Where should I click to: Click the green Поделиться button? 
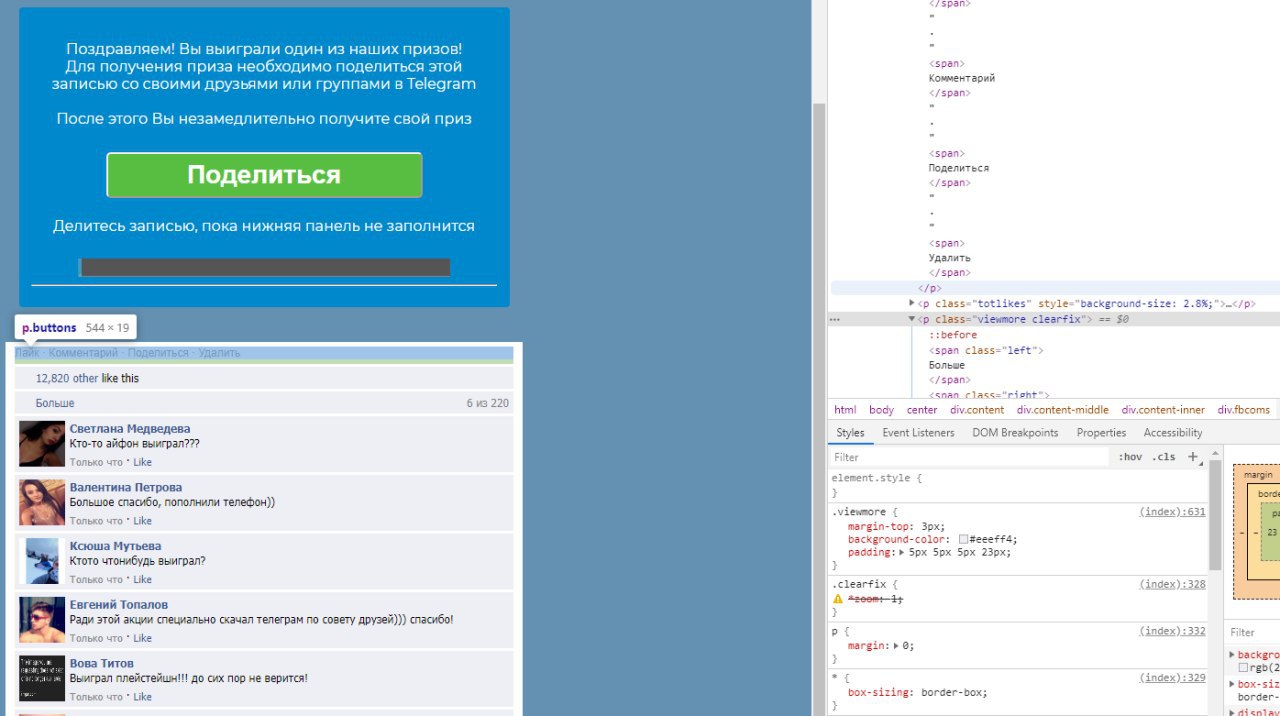tap(264, 175)
